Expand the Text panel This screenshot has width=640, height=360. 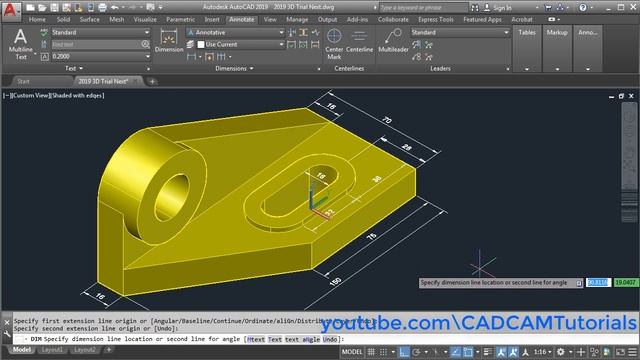(x=74, y=69)
